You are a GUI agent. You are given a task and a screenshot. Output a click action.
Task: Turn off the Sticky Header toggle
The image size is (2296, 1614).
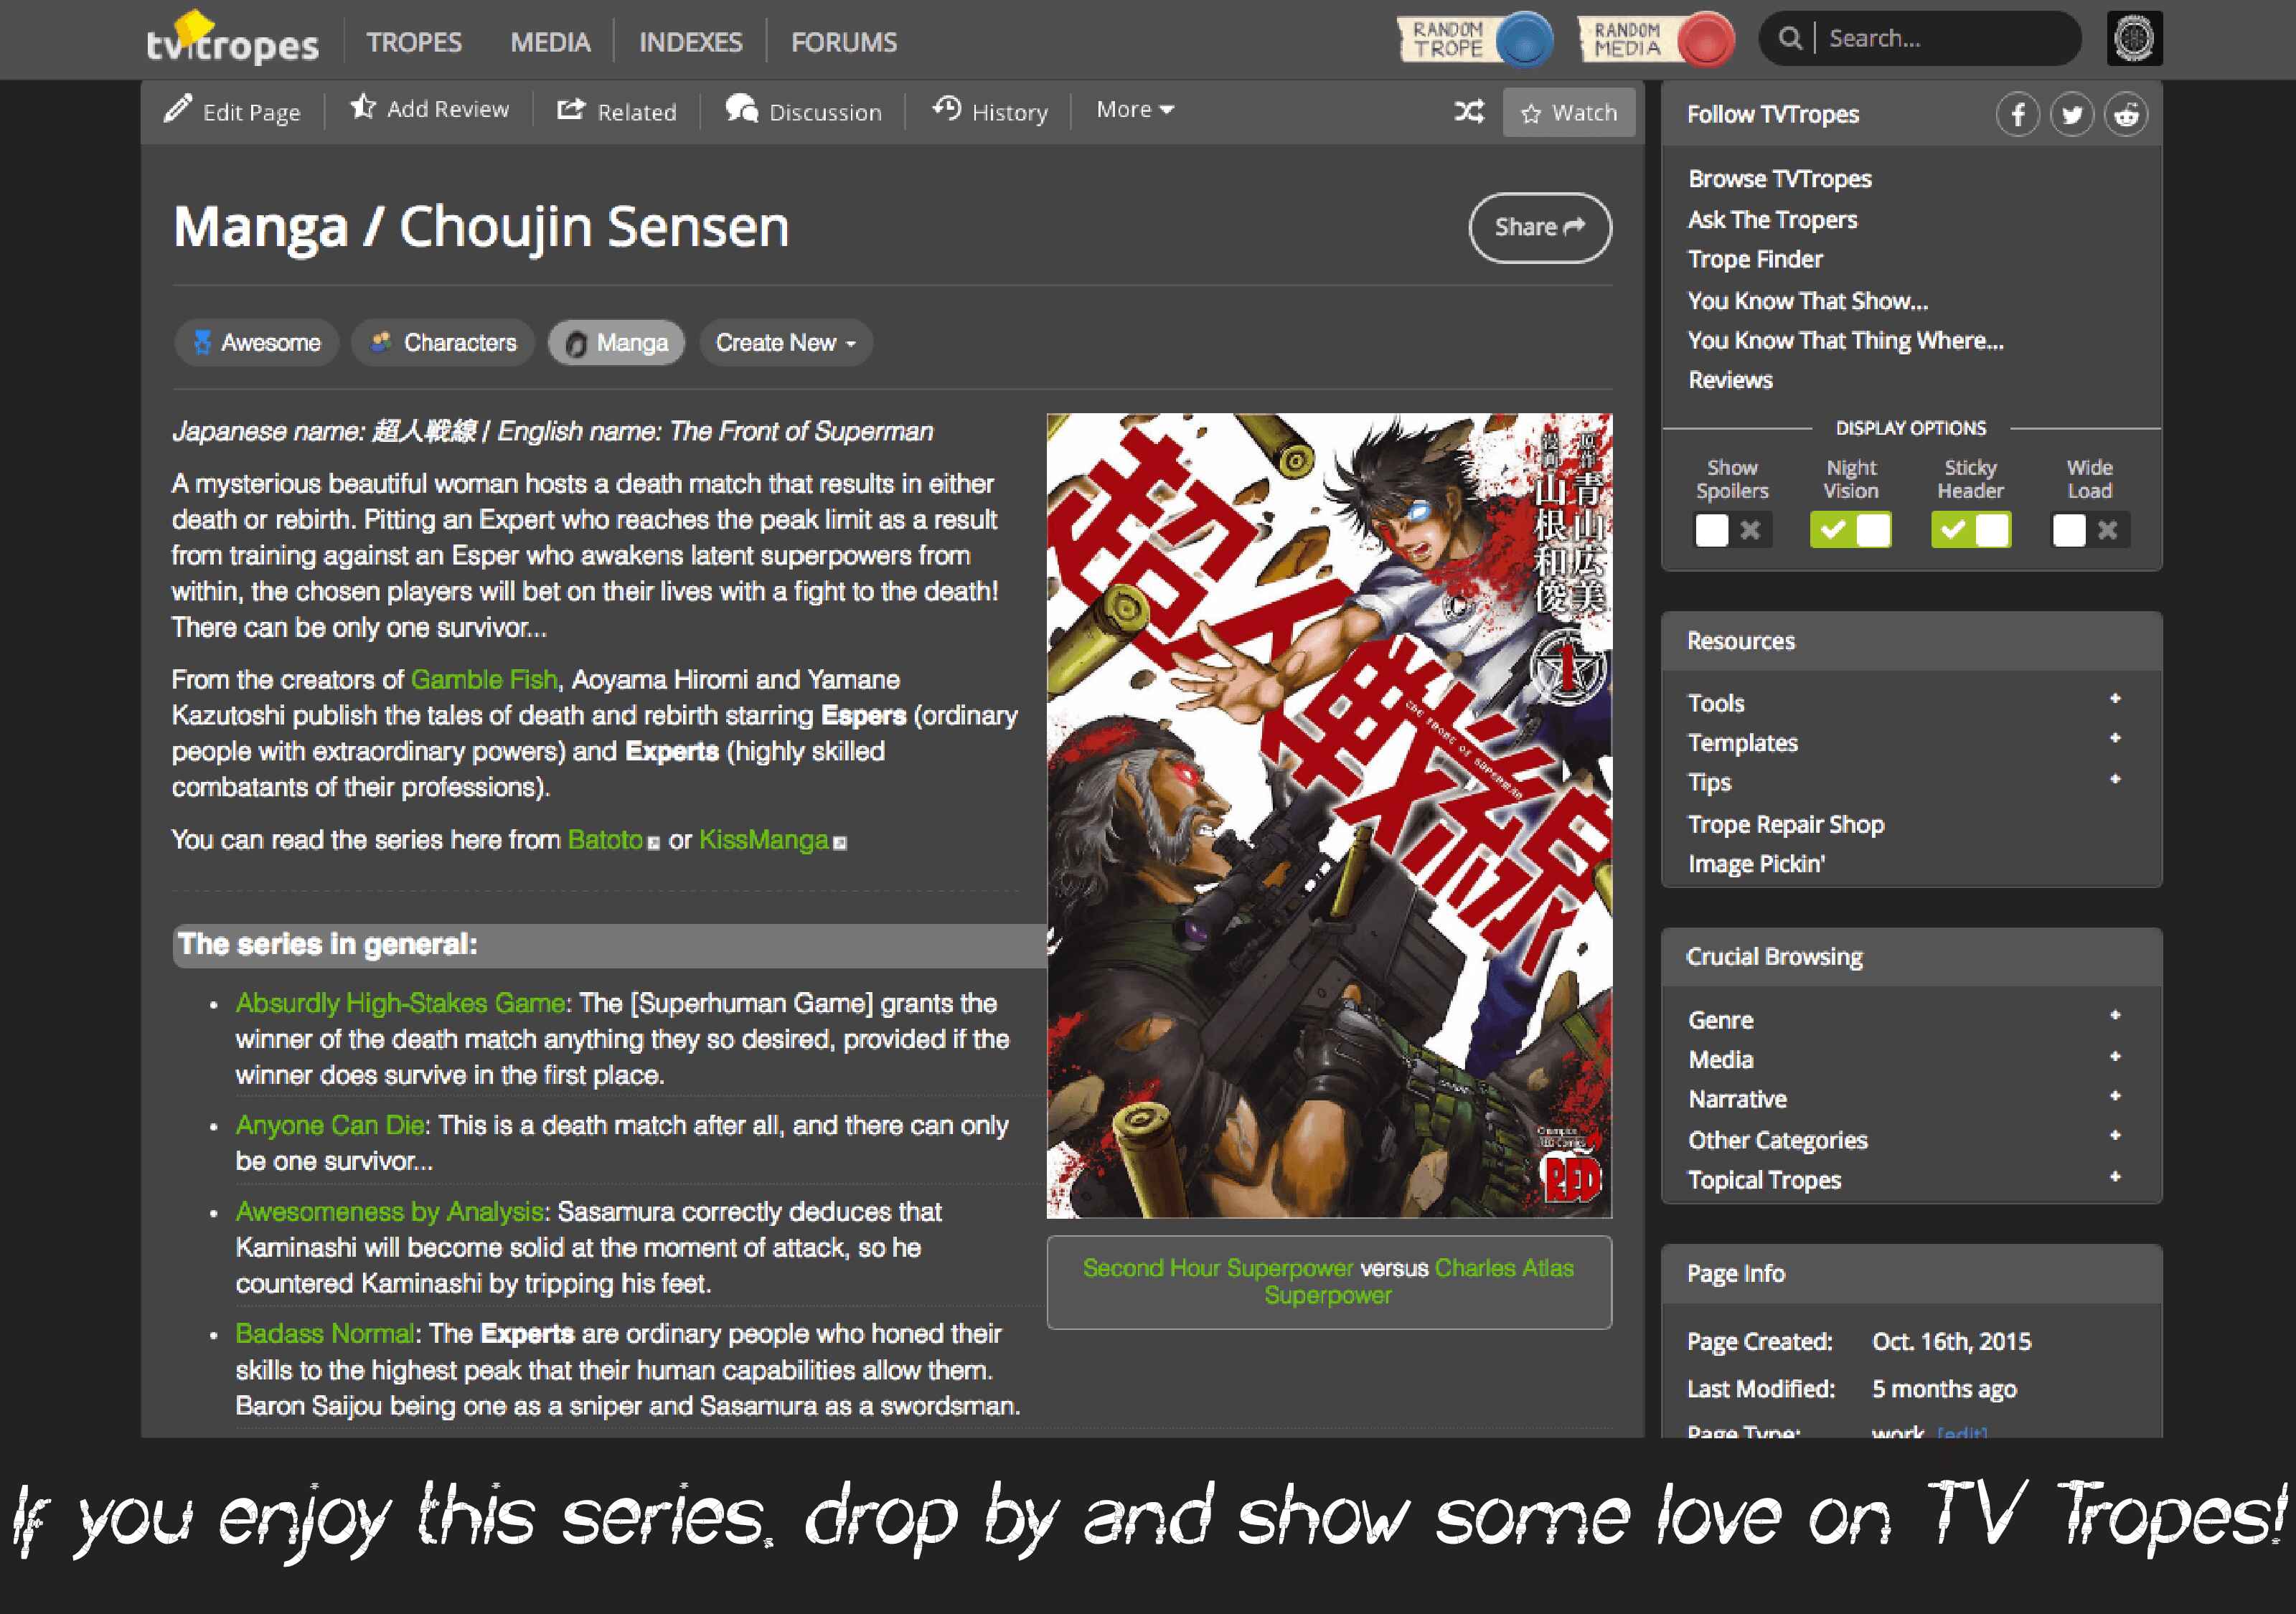1971,530
